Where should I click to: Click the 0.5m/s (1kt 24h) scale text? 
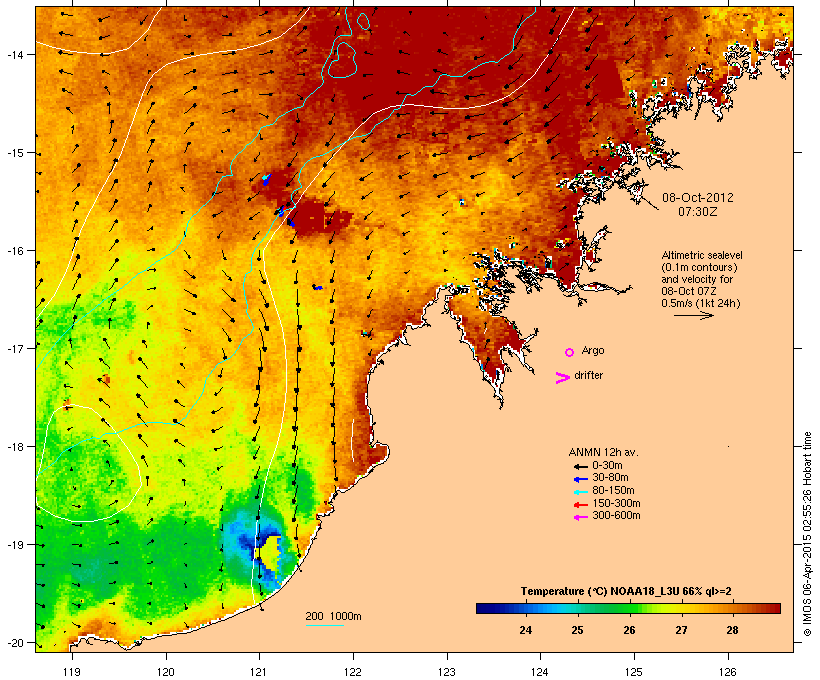[x=701, y=303]
